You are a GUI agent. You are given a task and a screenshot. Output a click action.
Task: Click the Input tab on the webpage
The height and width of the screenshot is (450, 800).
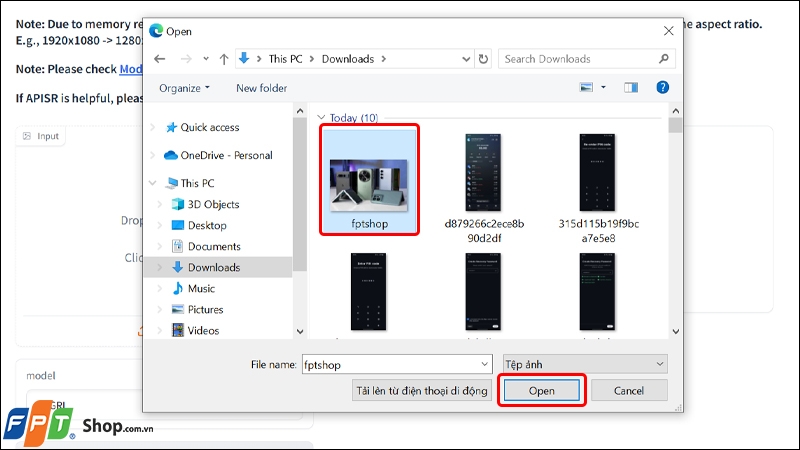(41, 136)
